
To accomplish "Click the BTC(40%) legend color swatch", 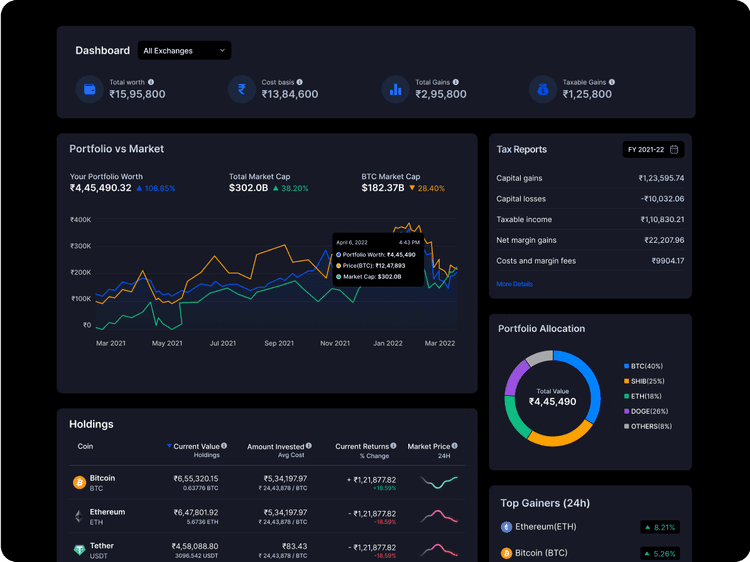I will pyautogui.click(x=626, y=366).
